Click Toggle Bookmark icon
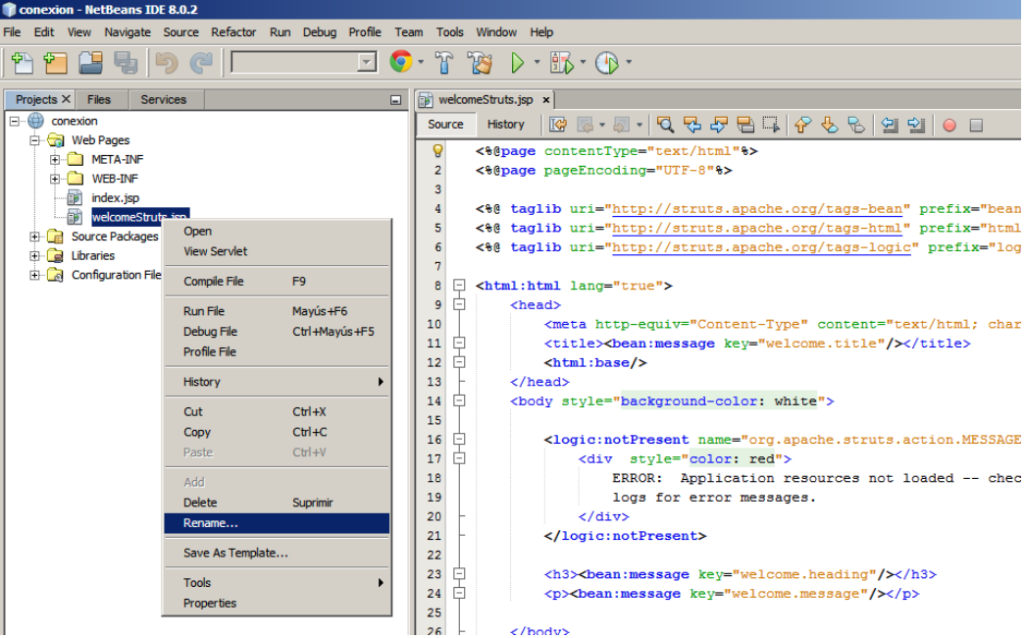Viewport: 1024px width, 638px height. [856, 125]
